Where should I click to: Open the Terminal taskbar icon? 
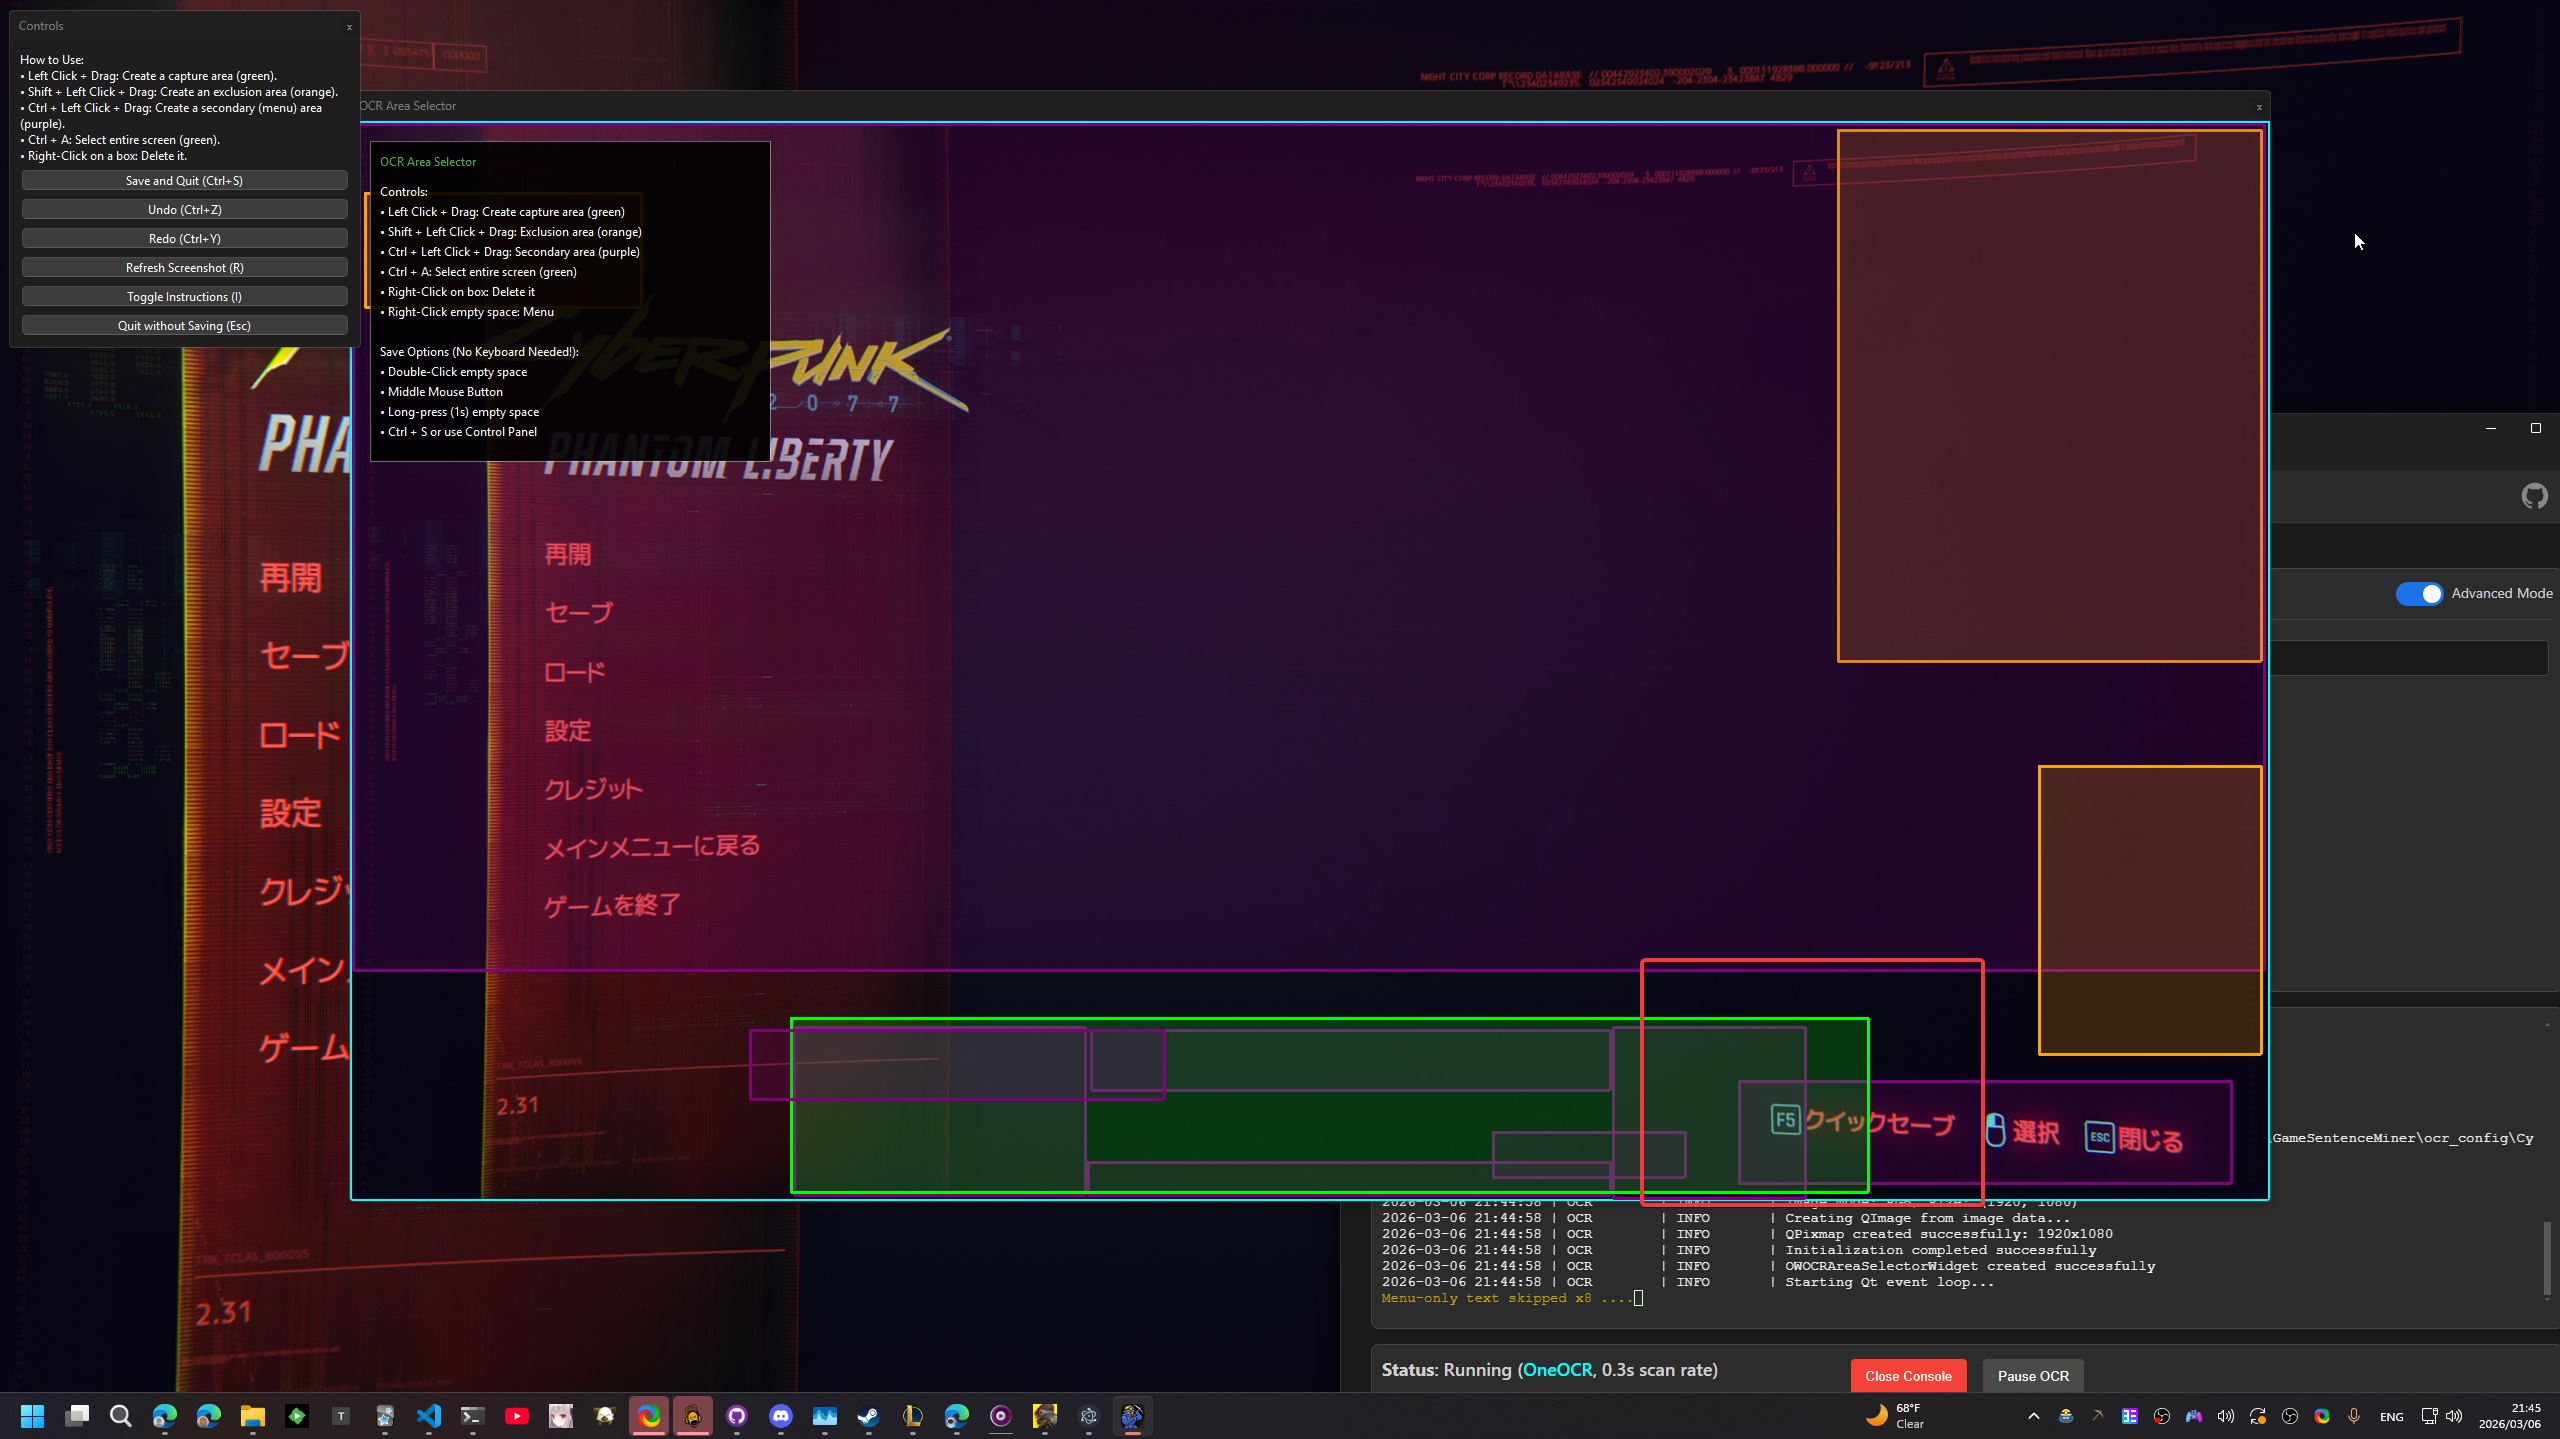(472, 1415)
